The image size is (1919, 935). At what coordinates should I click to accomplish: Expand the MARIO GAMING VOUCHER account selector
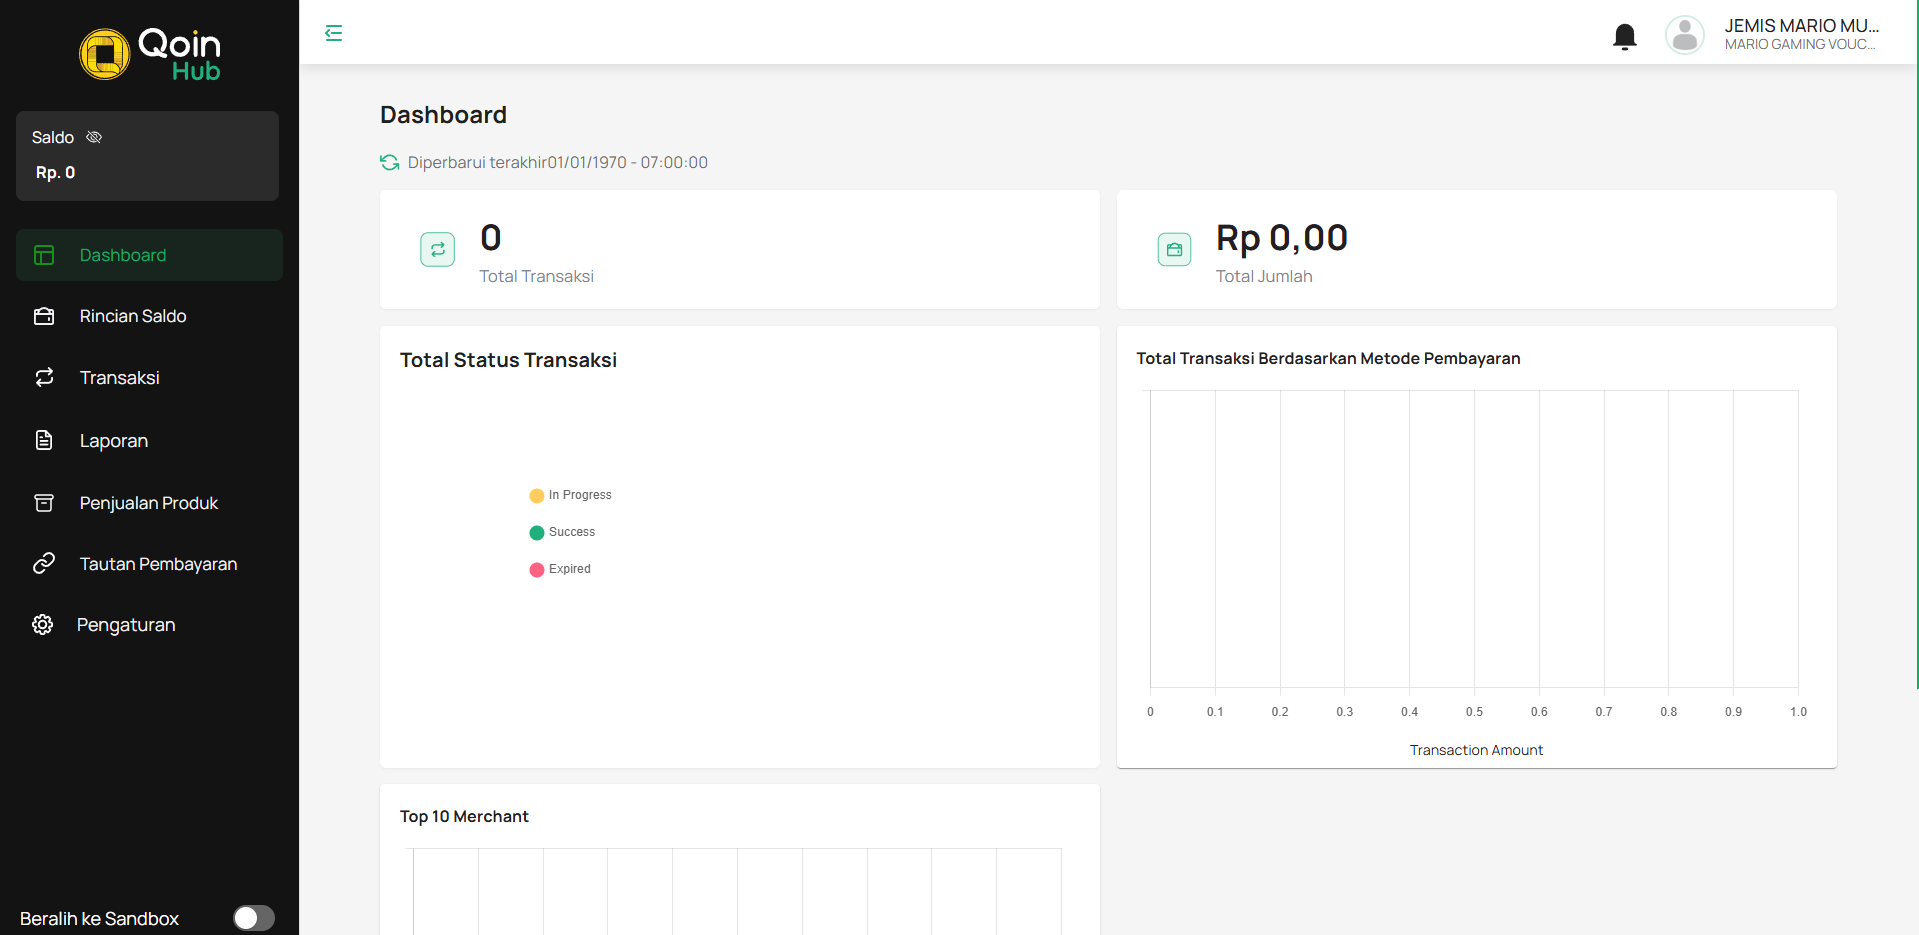[1800, 44]
